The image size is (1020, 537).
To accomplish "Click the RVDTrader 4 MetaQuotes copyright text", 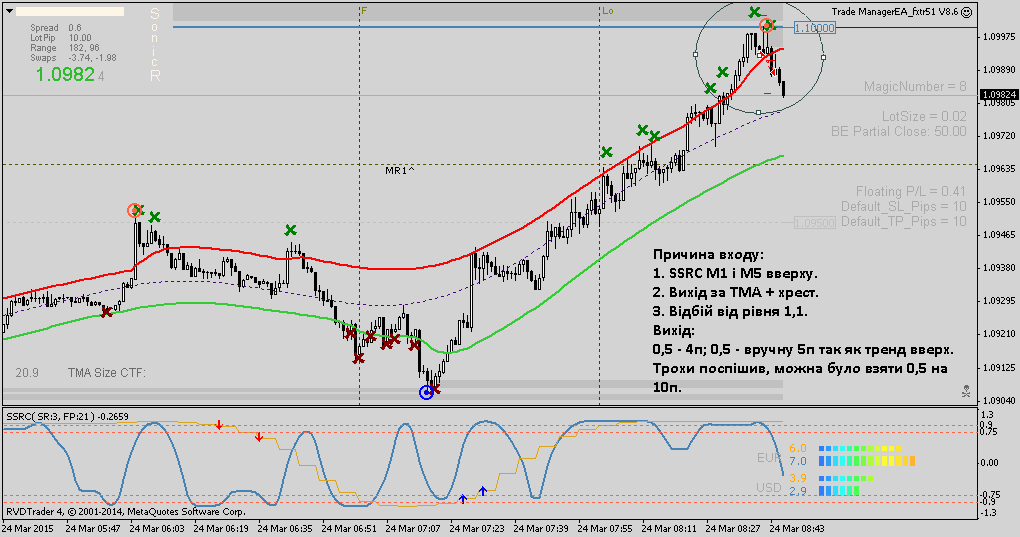I will 126,512.
